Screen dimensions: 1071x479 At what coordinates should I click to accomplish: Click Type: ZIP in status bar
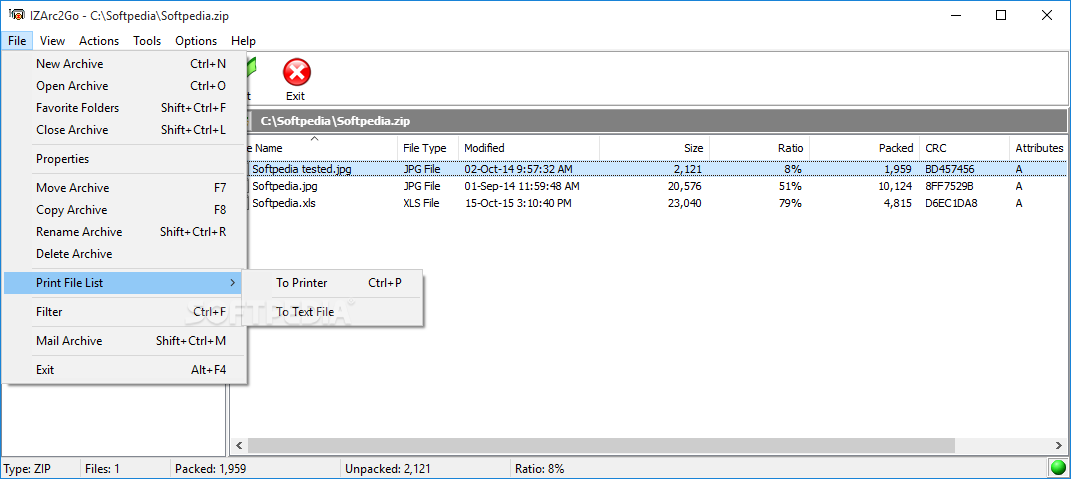coord(27,469)
